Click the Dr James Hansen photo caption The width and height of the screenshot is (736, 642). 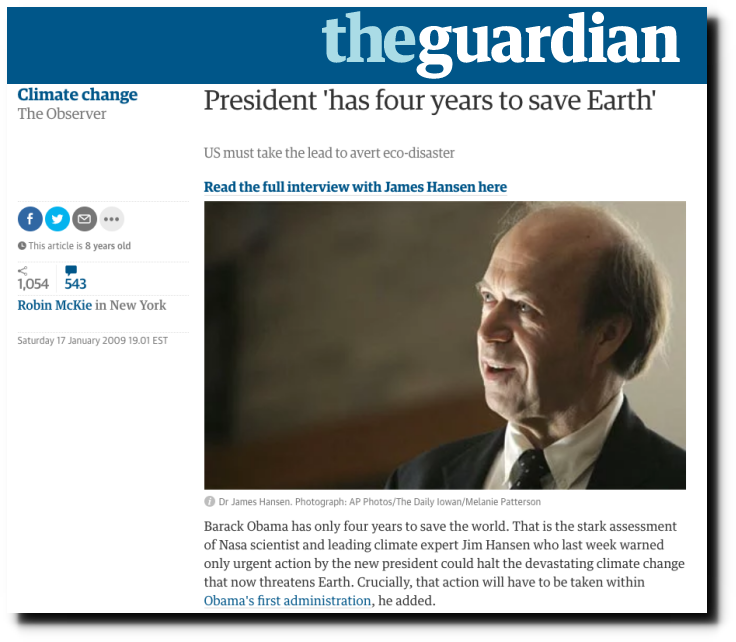(x=380, y=502)
